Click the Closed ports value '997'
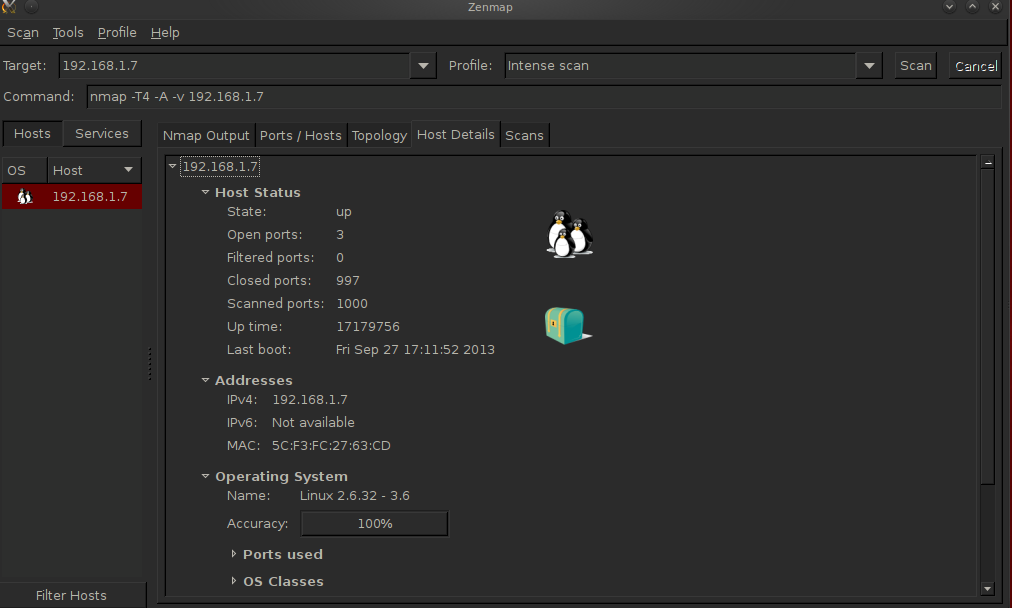Viewport: 1012px width, 608px height. coord(348,281)
